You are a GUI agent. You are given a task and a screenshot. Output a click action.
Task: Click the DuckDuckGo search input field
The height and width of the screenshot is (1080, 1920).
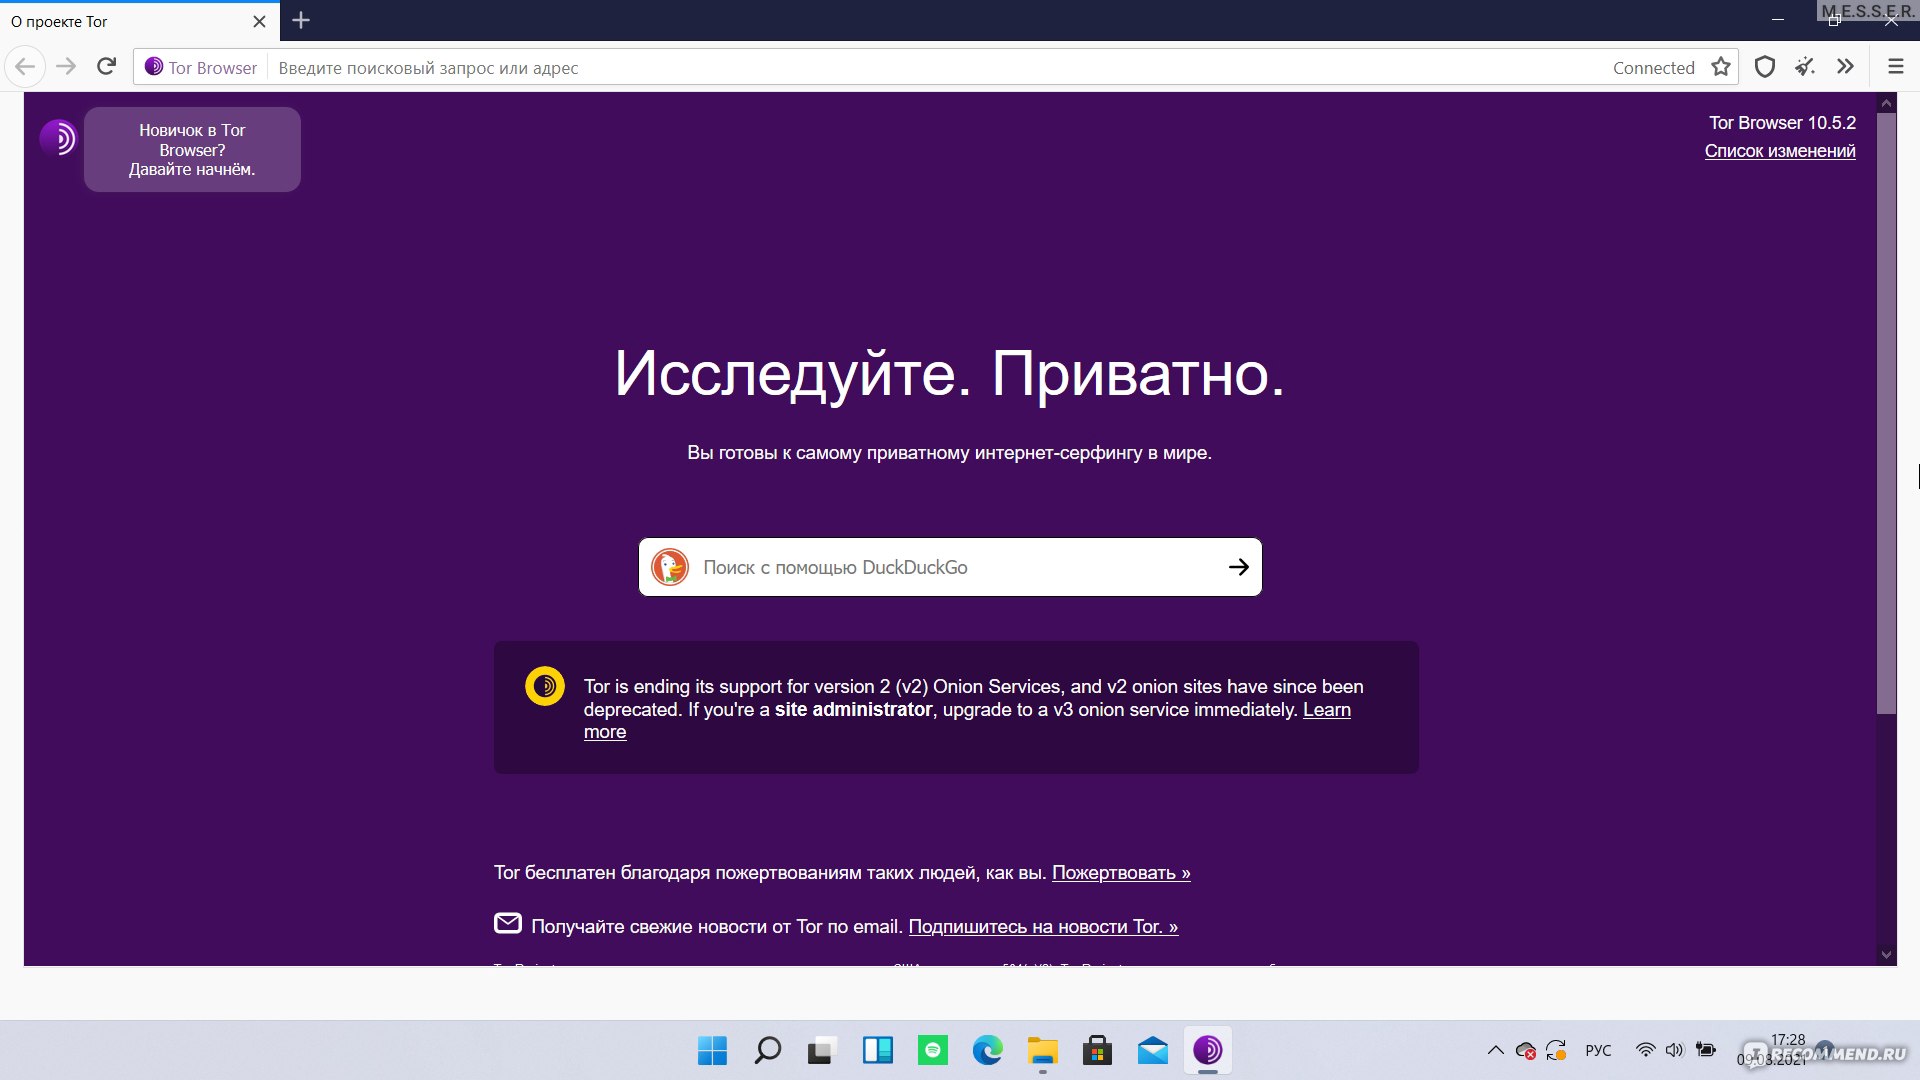click(x=948, y=567)
